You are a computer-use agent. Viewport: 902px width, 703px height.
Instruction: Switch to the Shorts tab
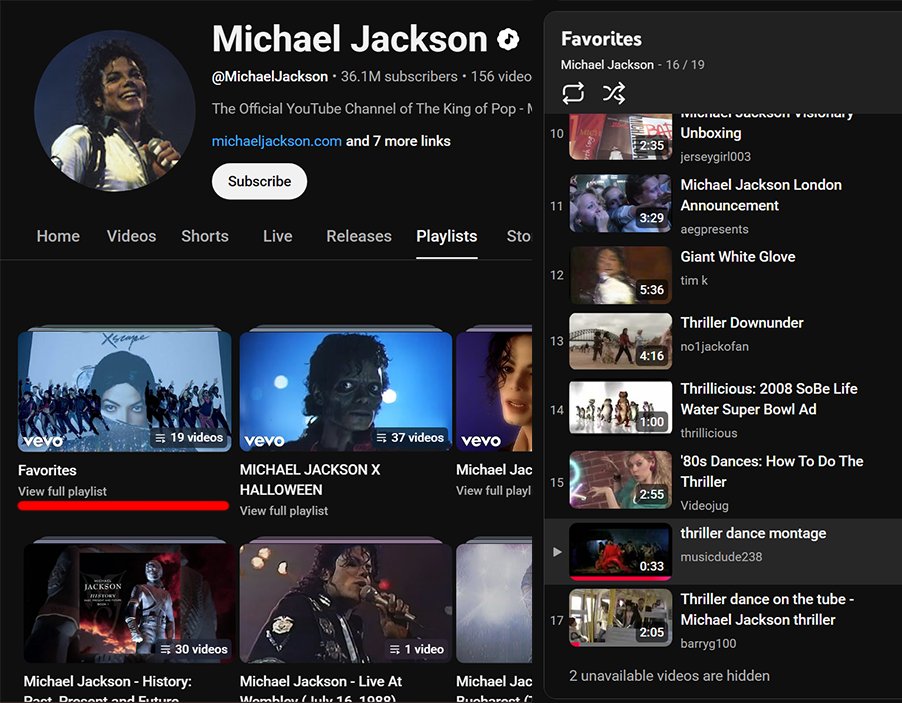[205, 236]
